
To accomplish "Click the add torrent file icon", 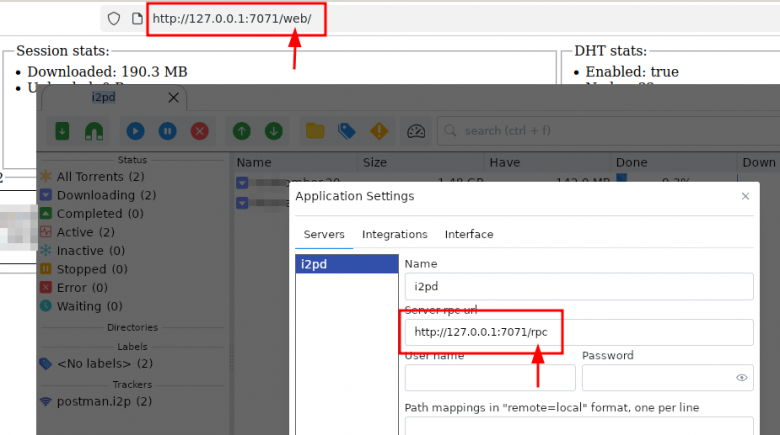I will click(x=62, y=131).
